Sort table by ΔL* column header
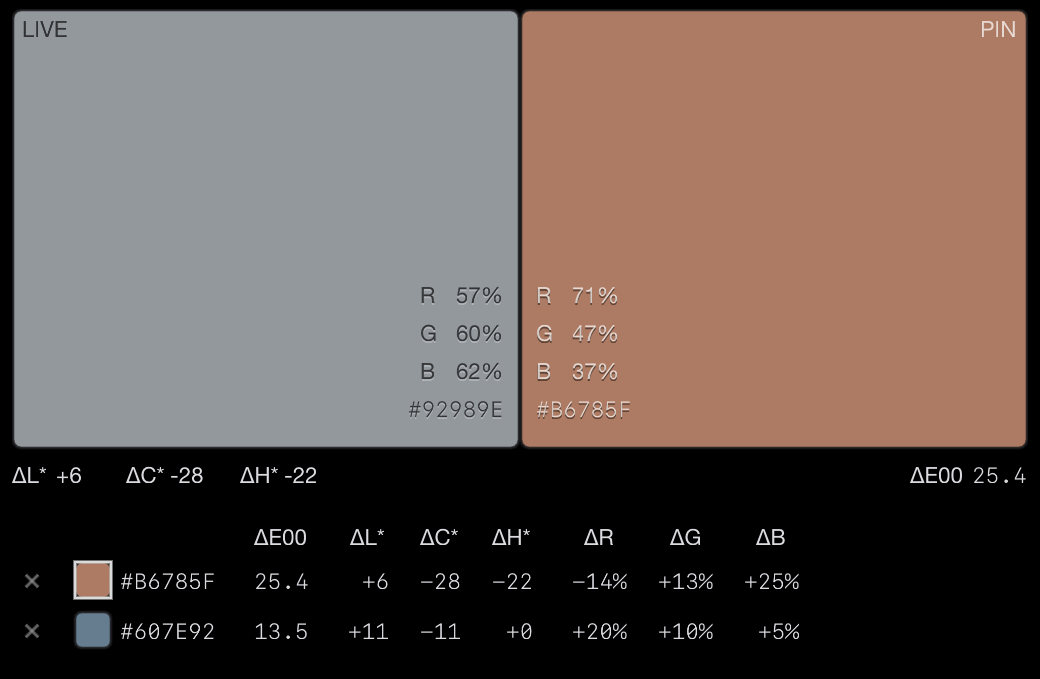1040x679 pixels. click(367, 537)
